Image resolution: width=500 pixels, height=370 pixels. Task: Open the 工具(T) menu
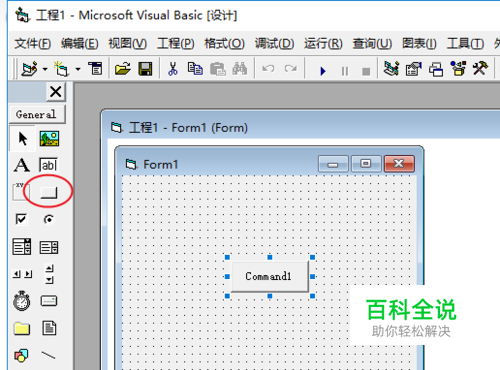click(x=465, y=44)
